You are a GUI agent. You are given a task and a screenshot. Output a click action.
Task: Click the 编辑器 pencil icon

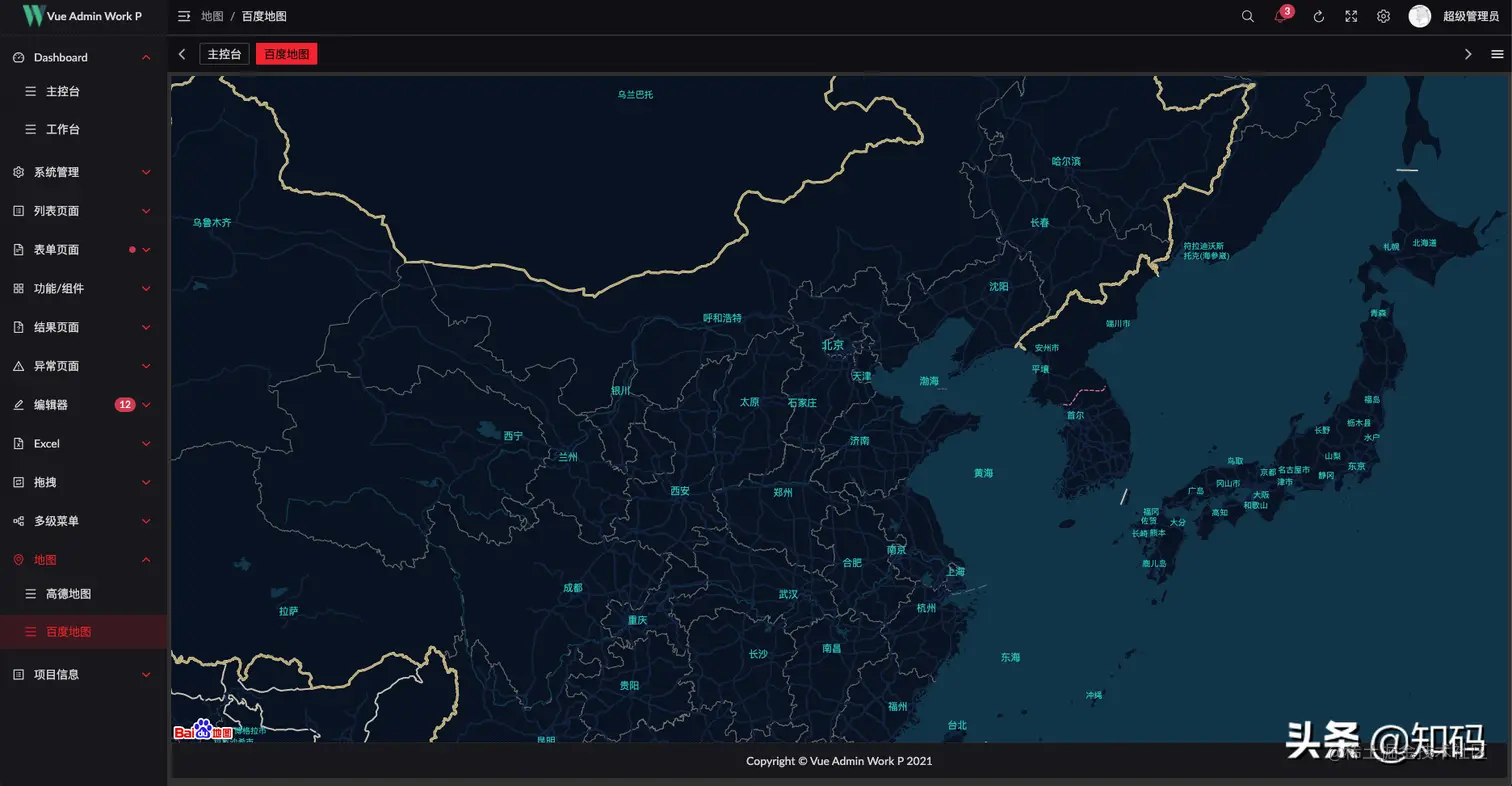[18, 405]
